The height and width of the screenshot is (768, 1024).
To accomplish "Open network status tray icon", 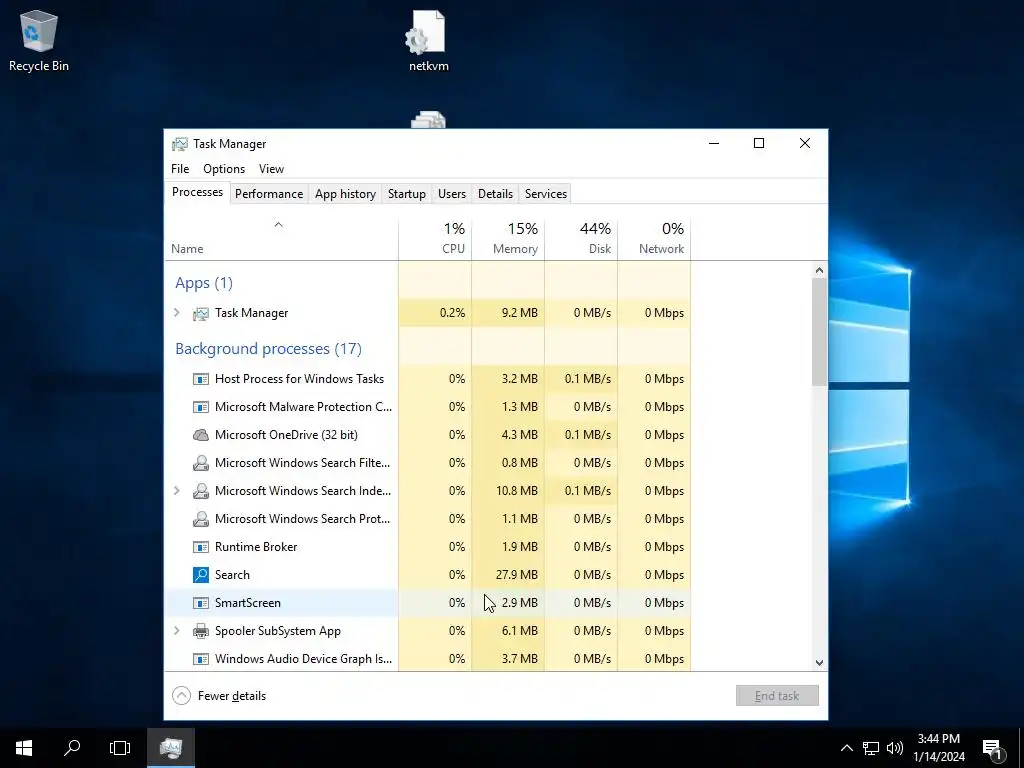I will (871, 748).
